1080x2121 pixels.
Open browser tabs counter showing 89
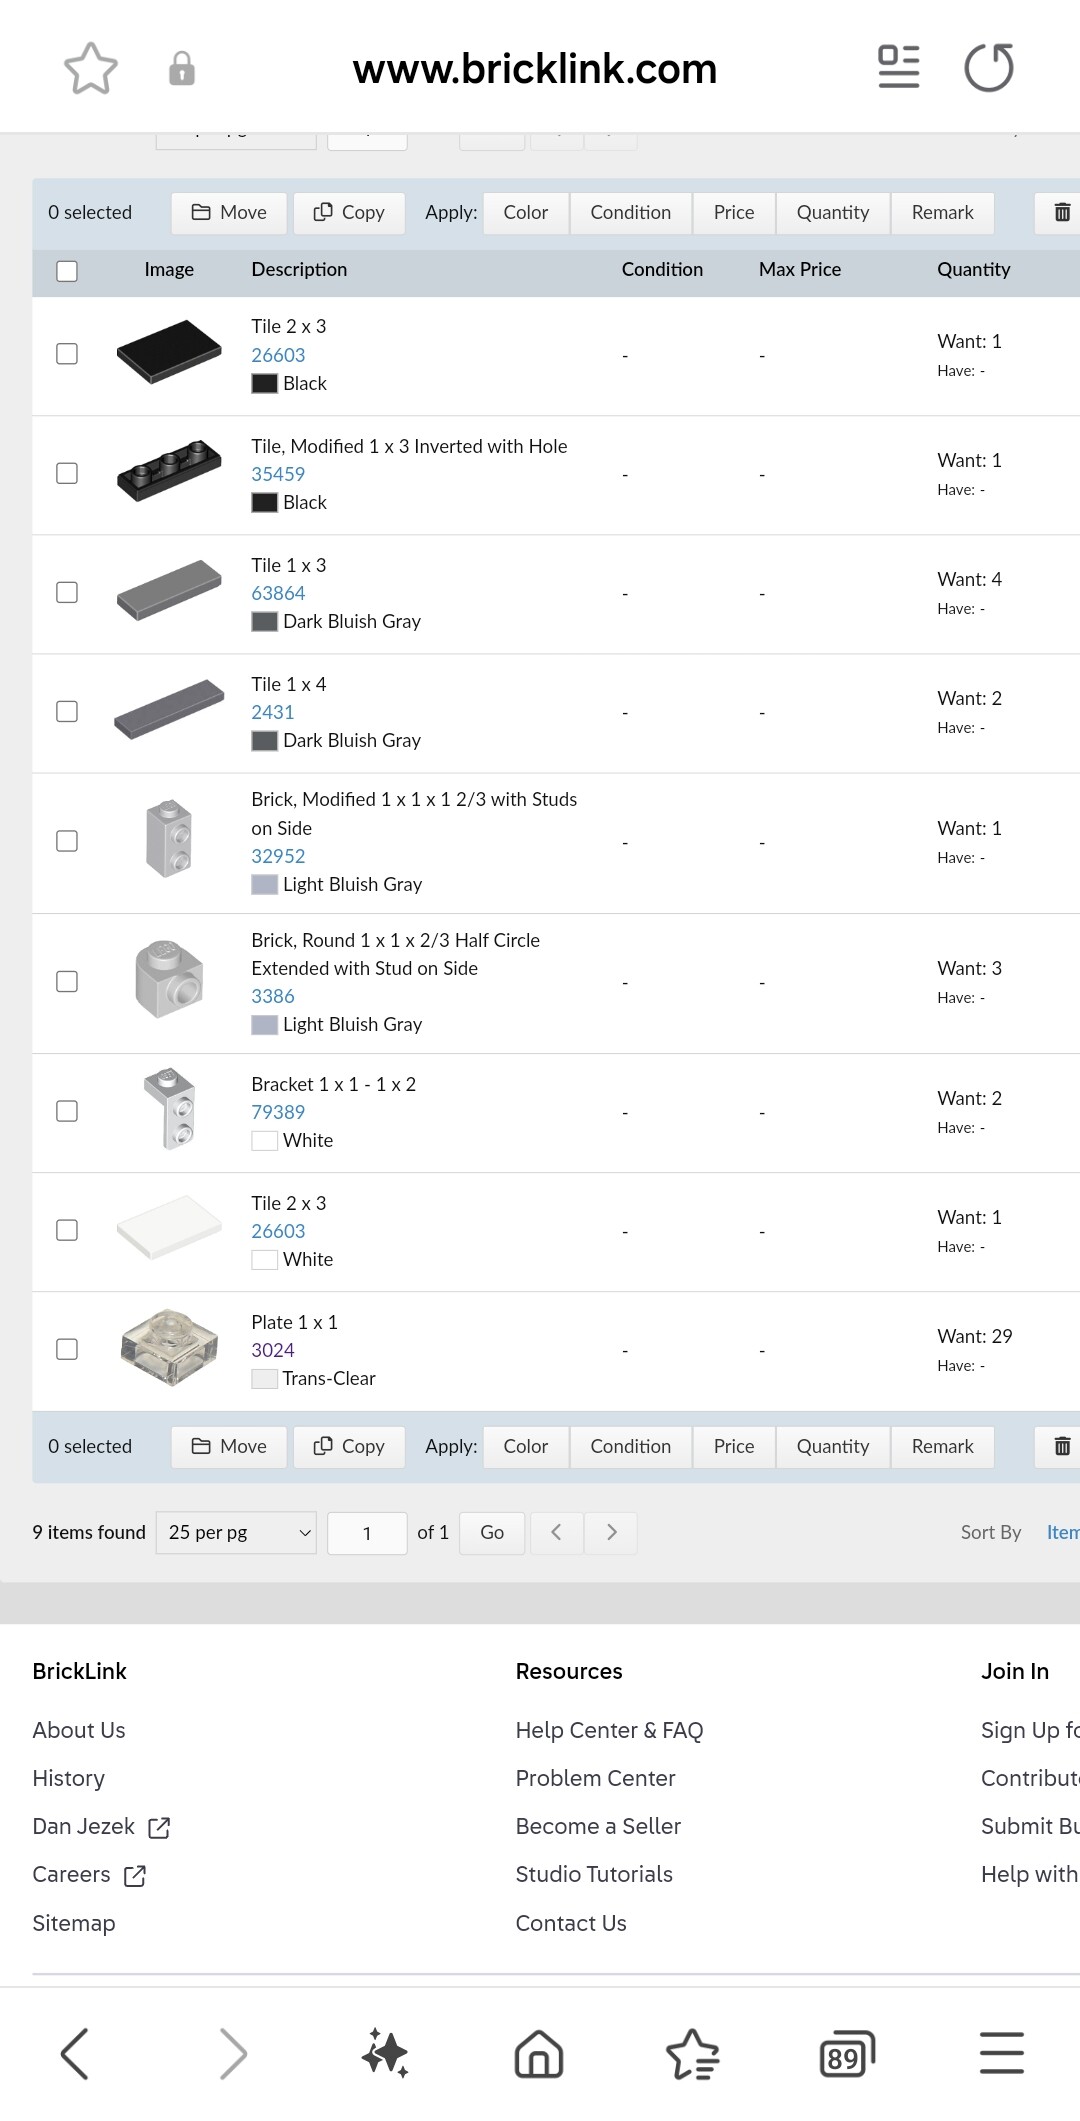[847, 2055]
